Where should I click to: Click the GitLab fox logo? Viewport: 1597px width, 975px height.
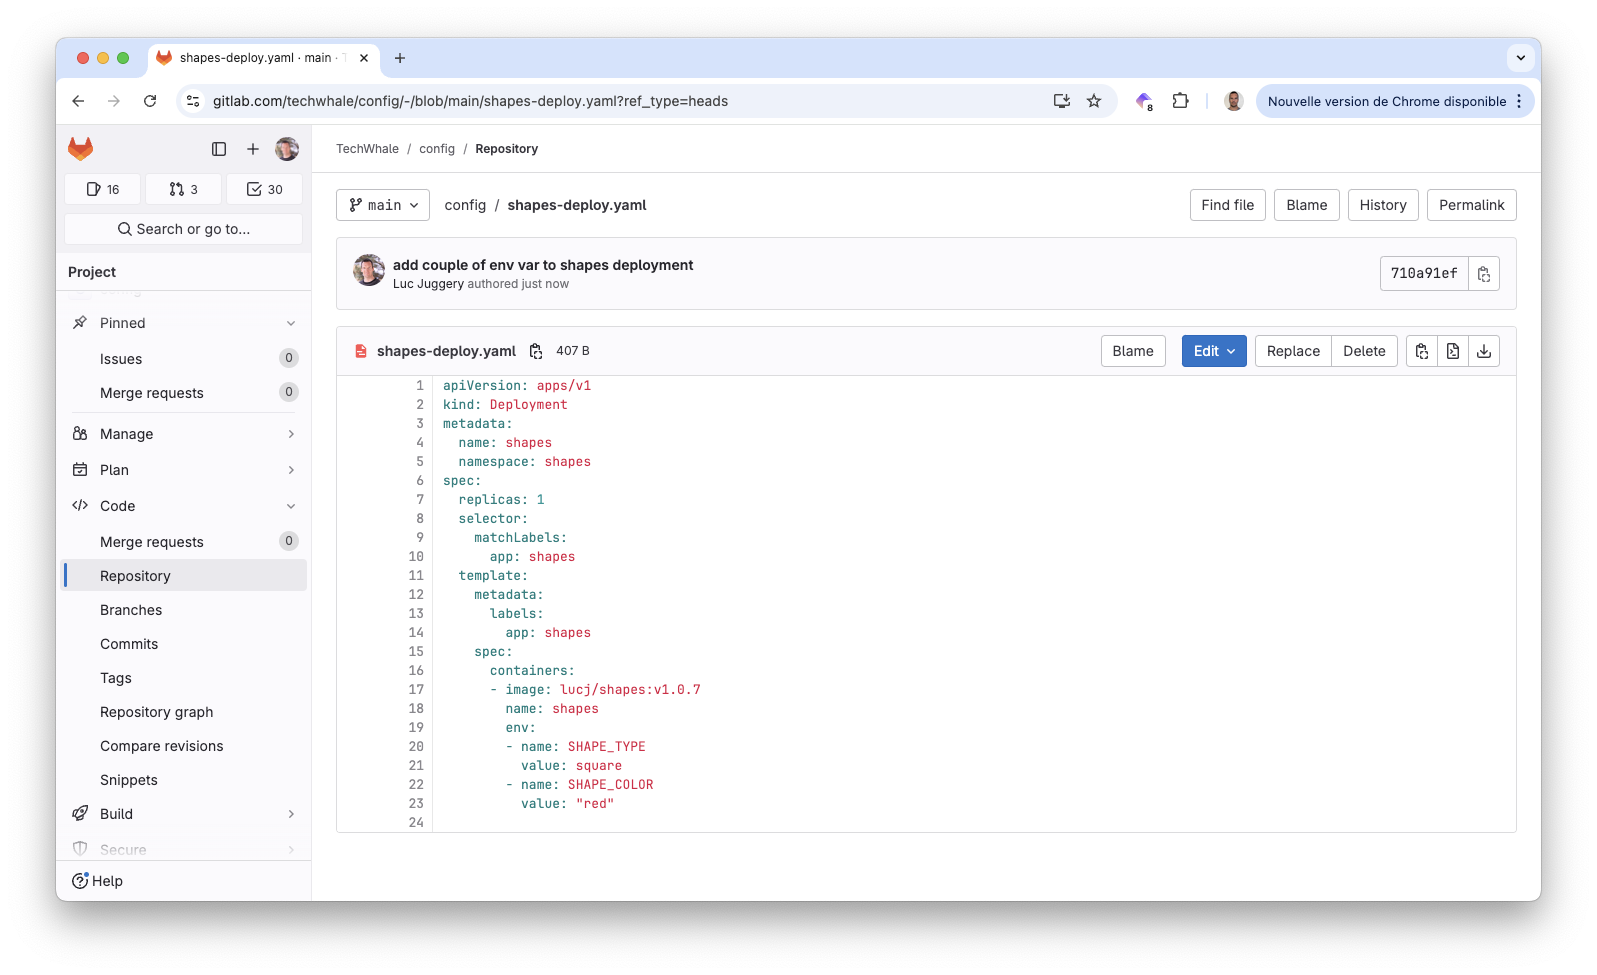pos(80,149)
